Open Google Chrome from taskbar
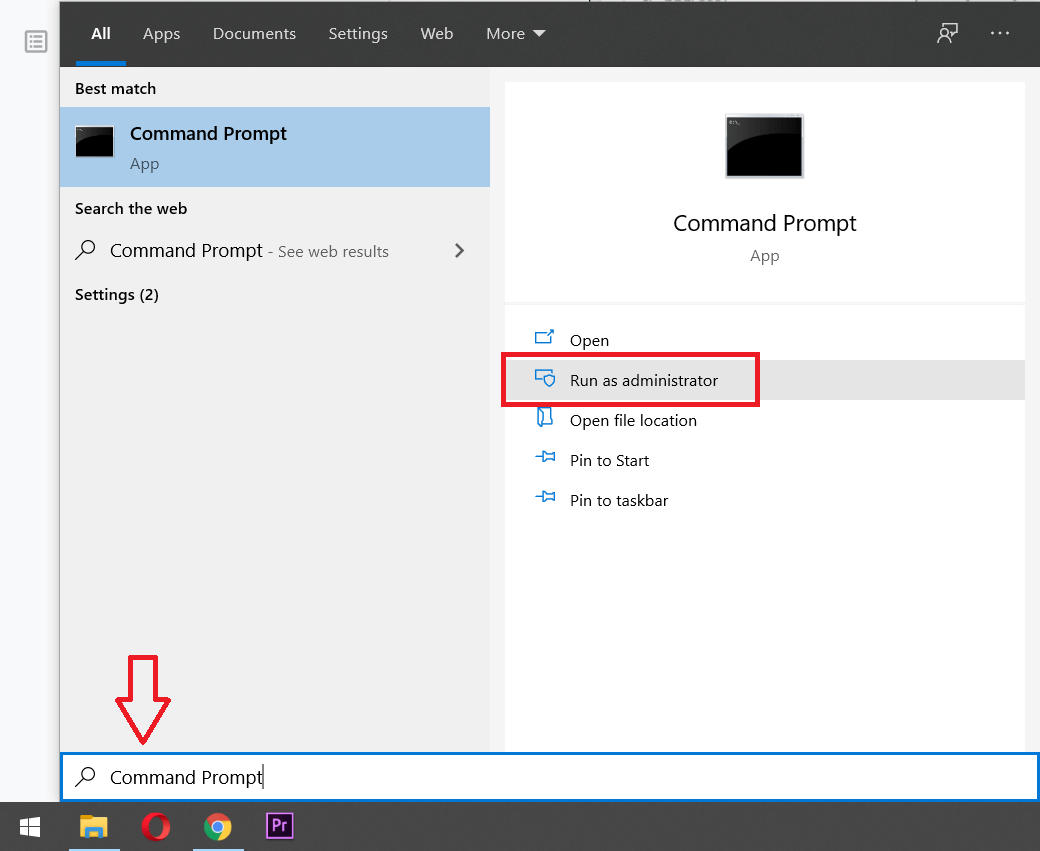 pos(218,826)
